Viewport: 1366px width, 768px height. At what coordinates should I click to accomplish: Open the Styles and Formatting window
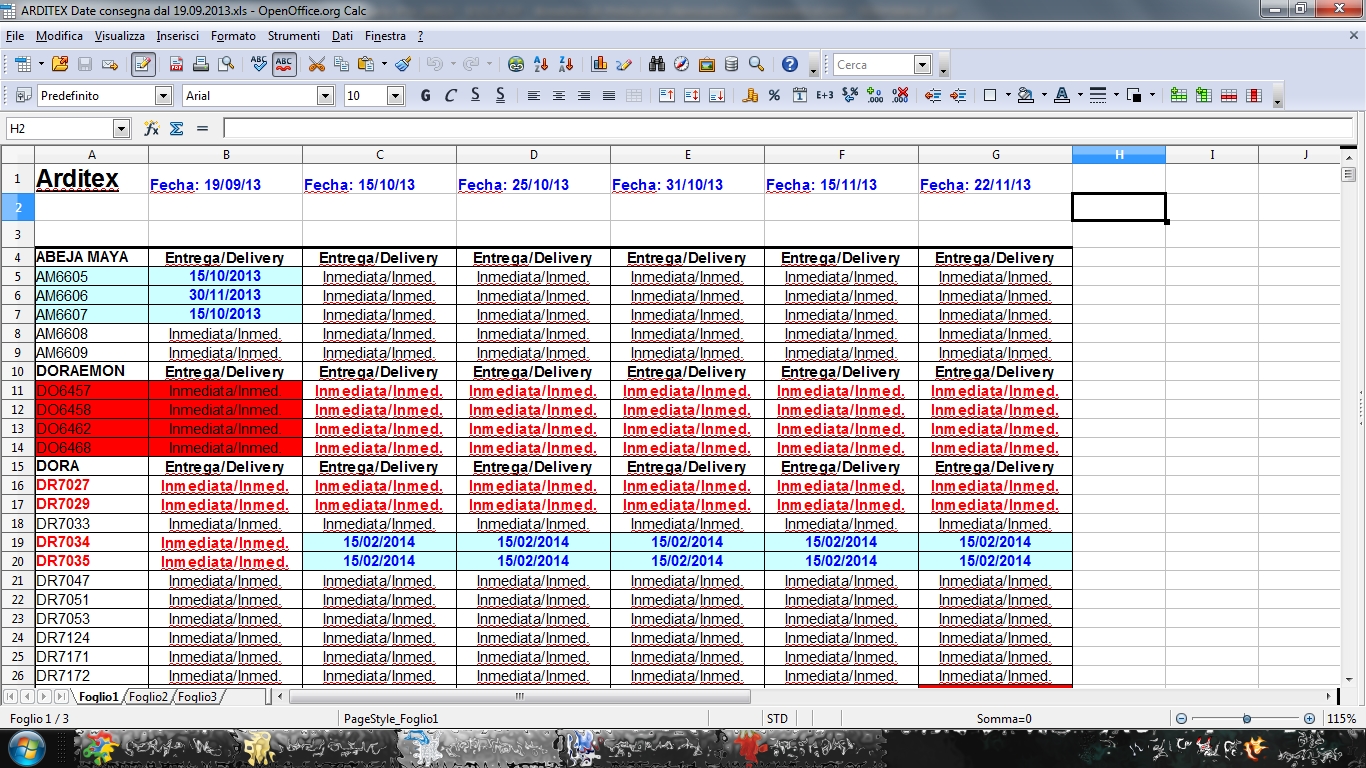(x=23, y=96)
